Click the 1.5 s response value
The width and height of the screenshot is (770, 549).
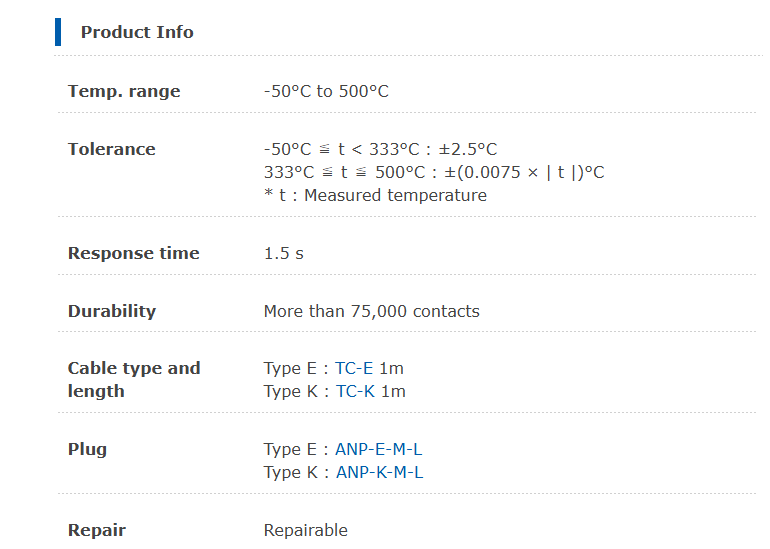[284, 253]
